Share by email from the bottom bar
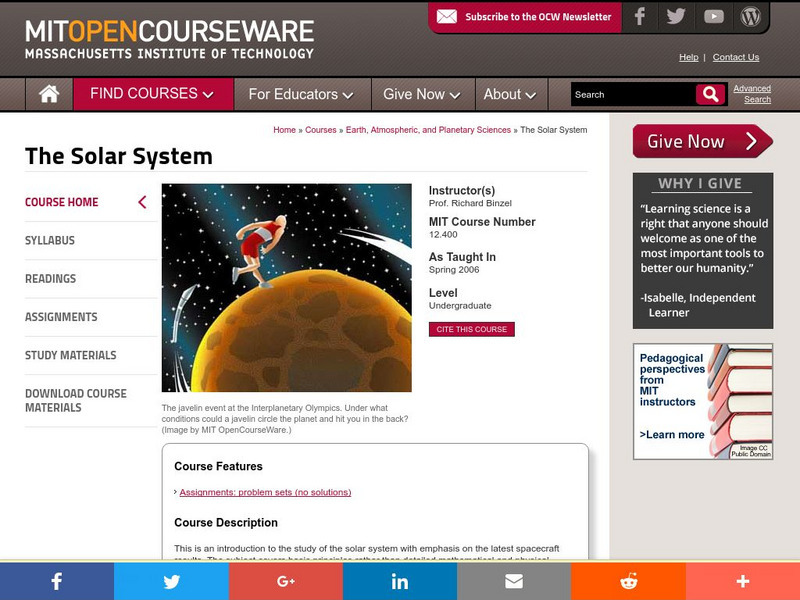The height and width of the screenshot is (600, 800). (x=514, y=581)
